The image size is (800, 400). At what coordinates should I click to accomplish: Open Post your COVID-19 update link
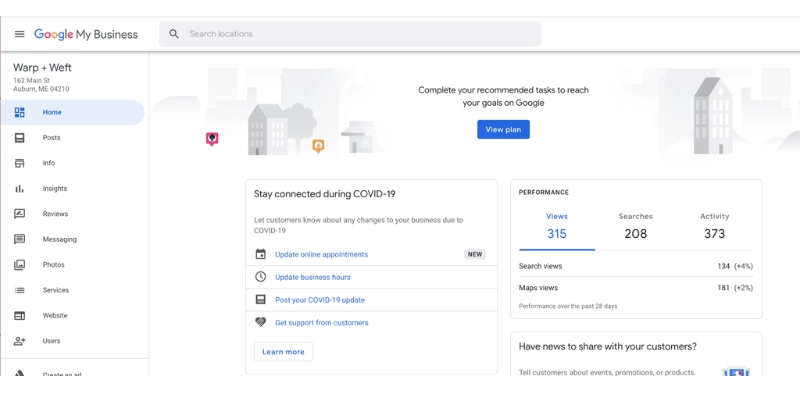click(x=320, y=300)
